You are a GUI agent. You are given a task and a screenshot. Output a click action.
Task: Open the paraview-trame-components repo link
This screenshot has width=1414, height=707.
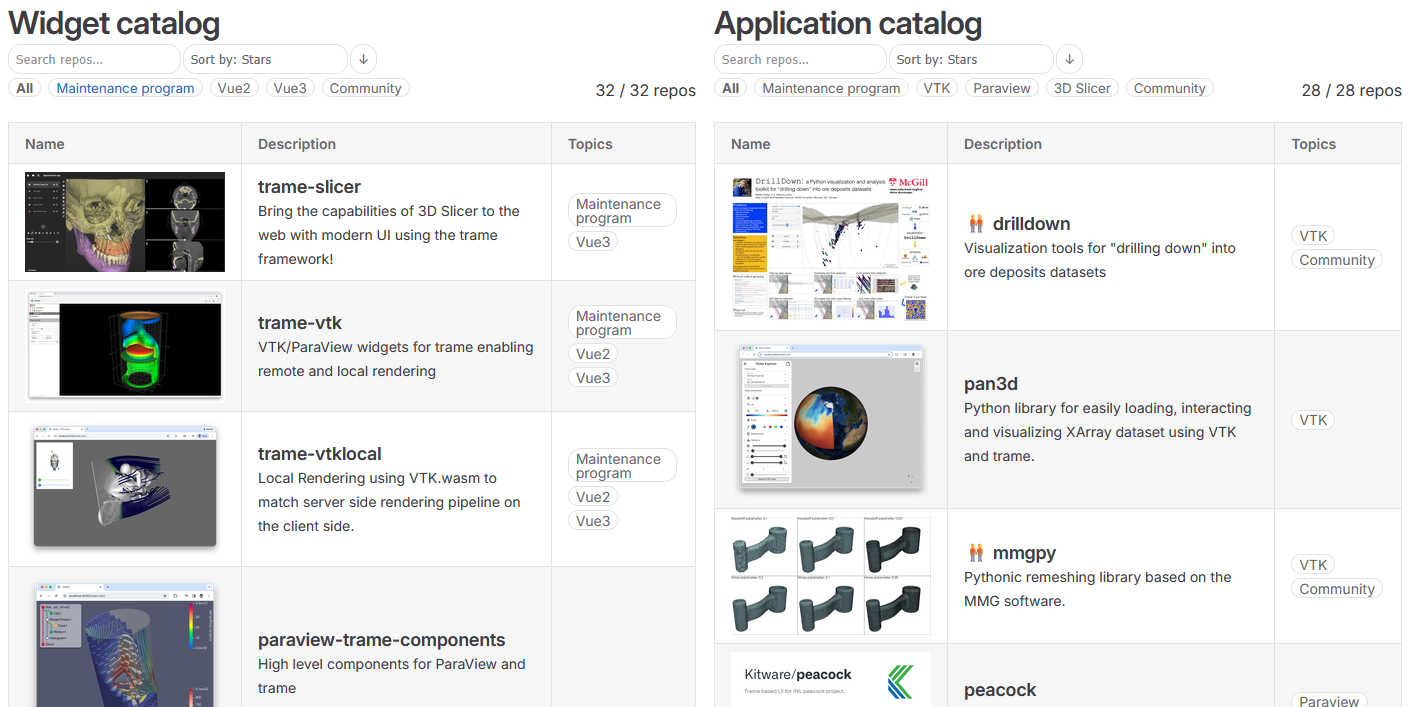point(382,639)
